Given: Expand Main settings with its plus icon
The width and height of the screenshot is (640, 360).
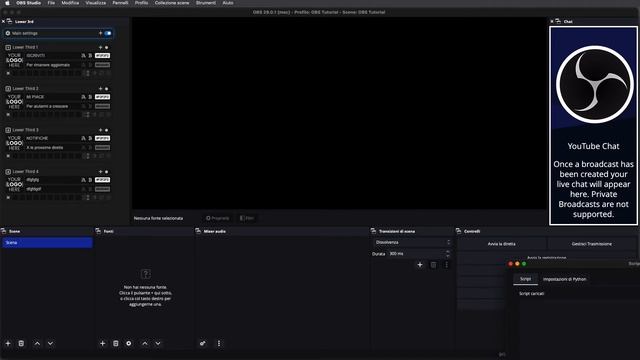Looking at the screenshot, I should [100, 33].
